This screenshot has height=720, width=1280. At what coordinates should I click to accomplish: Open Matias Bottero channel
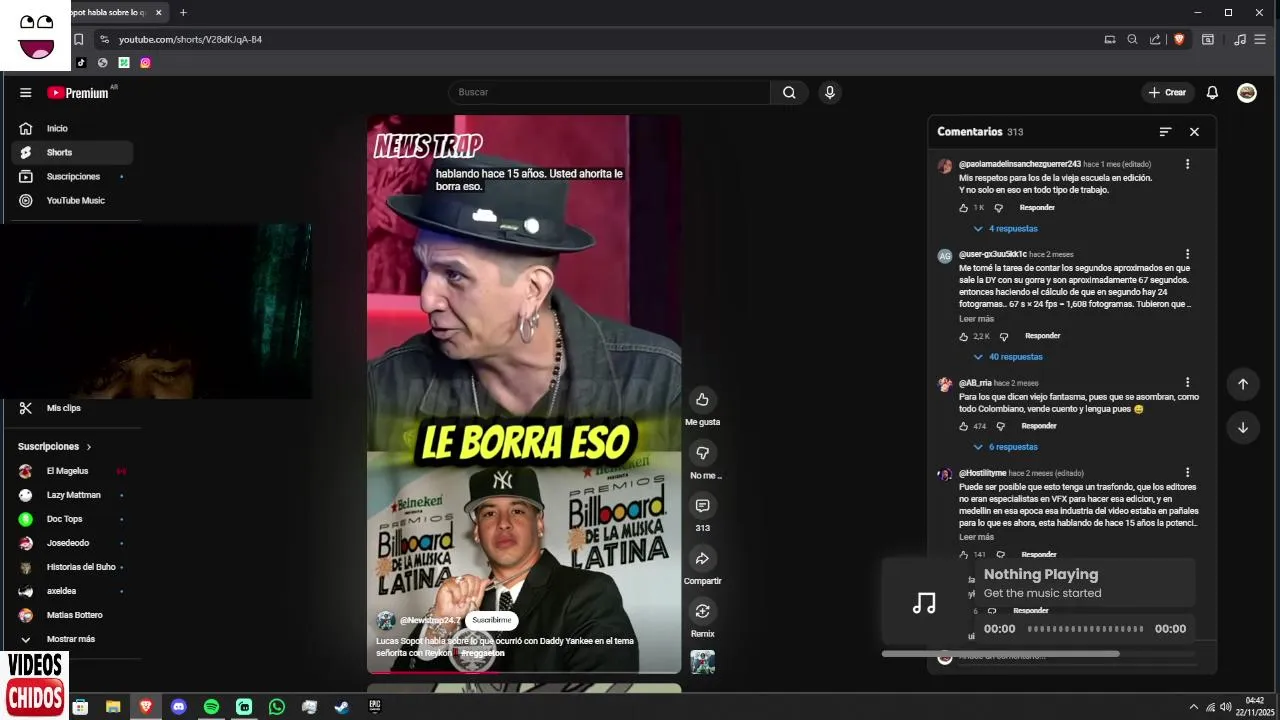click(x=72, y=615)
